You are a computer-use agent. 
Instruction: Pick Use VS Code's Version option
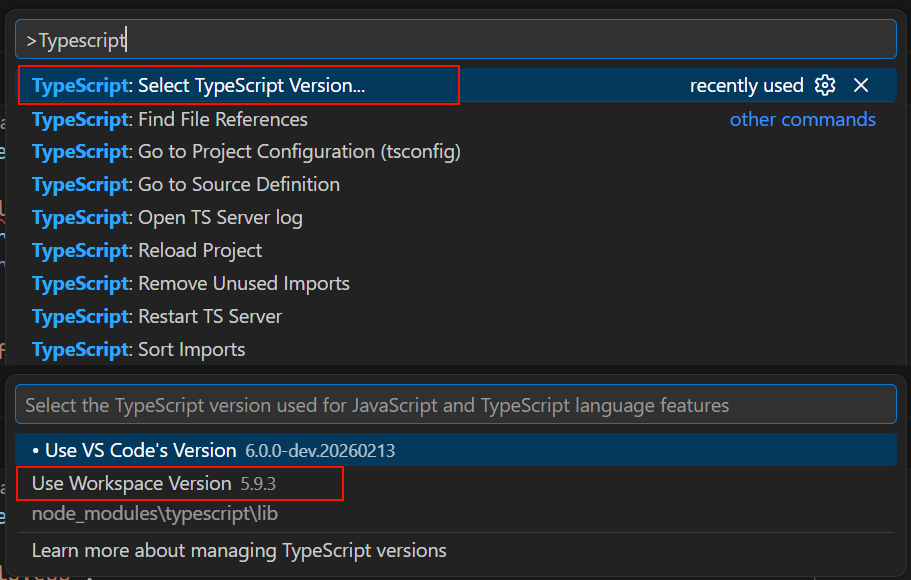pos(140,451)
